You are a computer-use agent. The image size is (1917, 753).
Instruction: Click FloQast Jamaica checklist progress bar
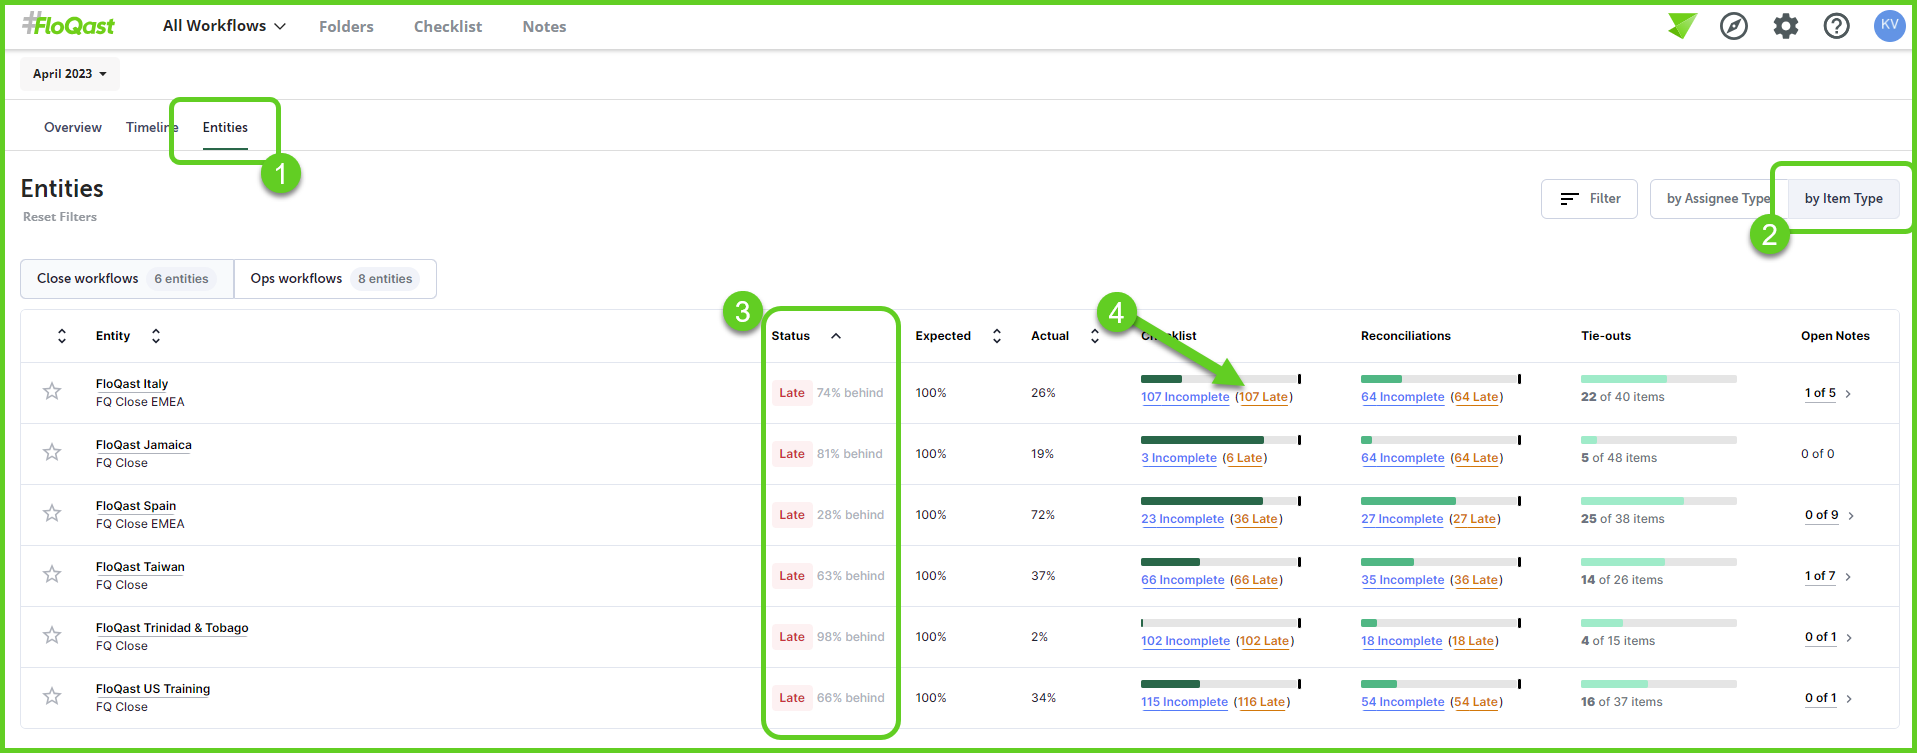(x=1219, y=440)
